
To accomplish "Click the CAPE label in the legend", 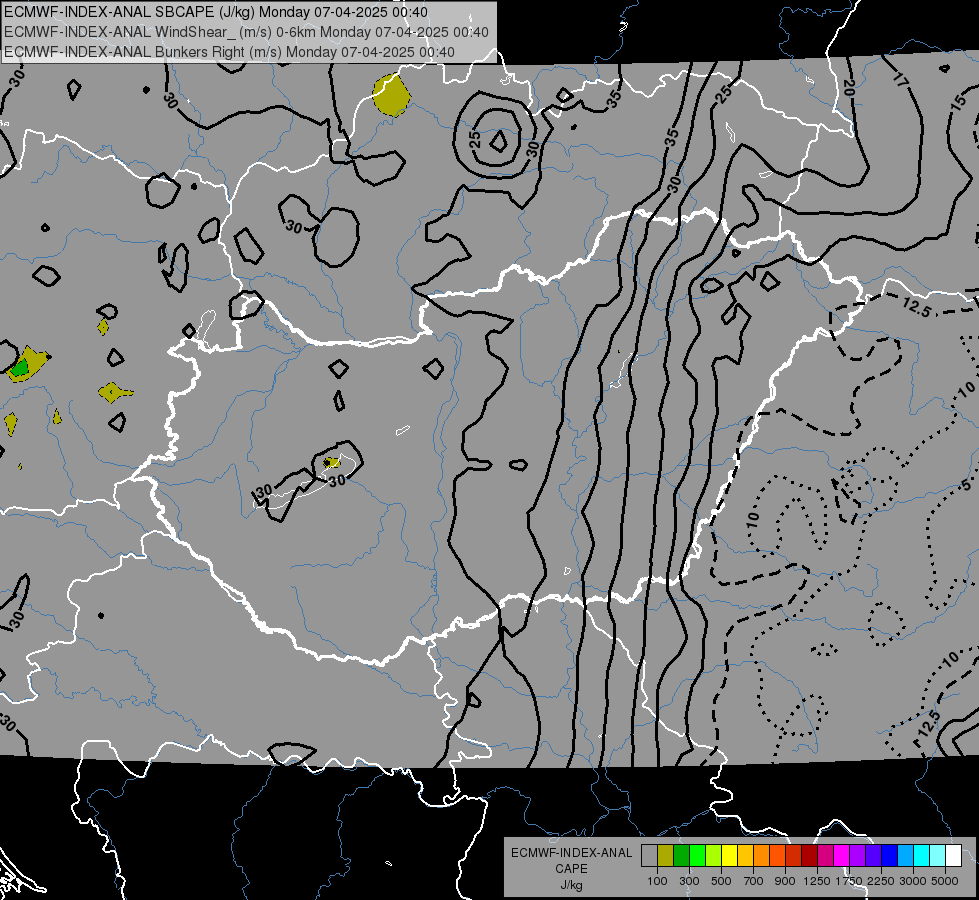I will [571, 869].
